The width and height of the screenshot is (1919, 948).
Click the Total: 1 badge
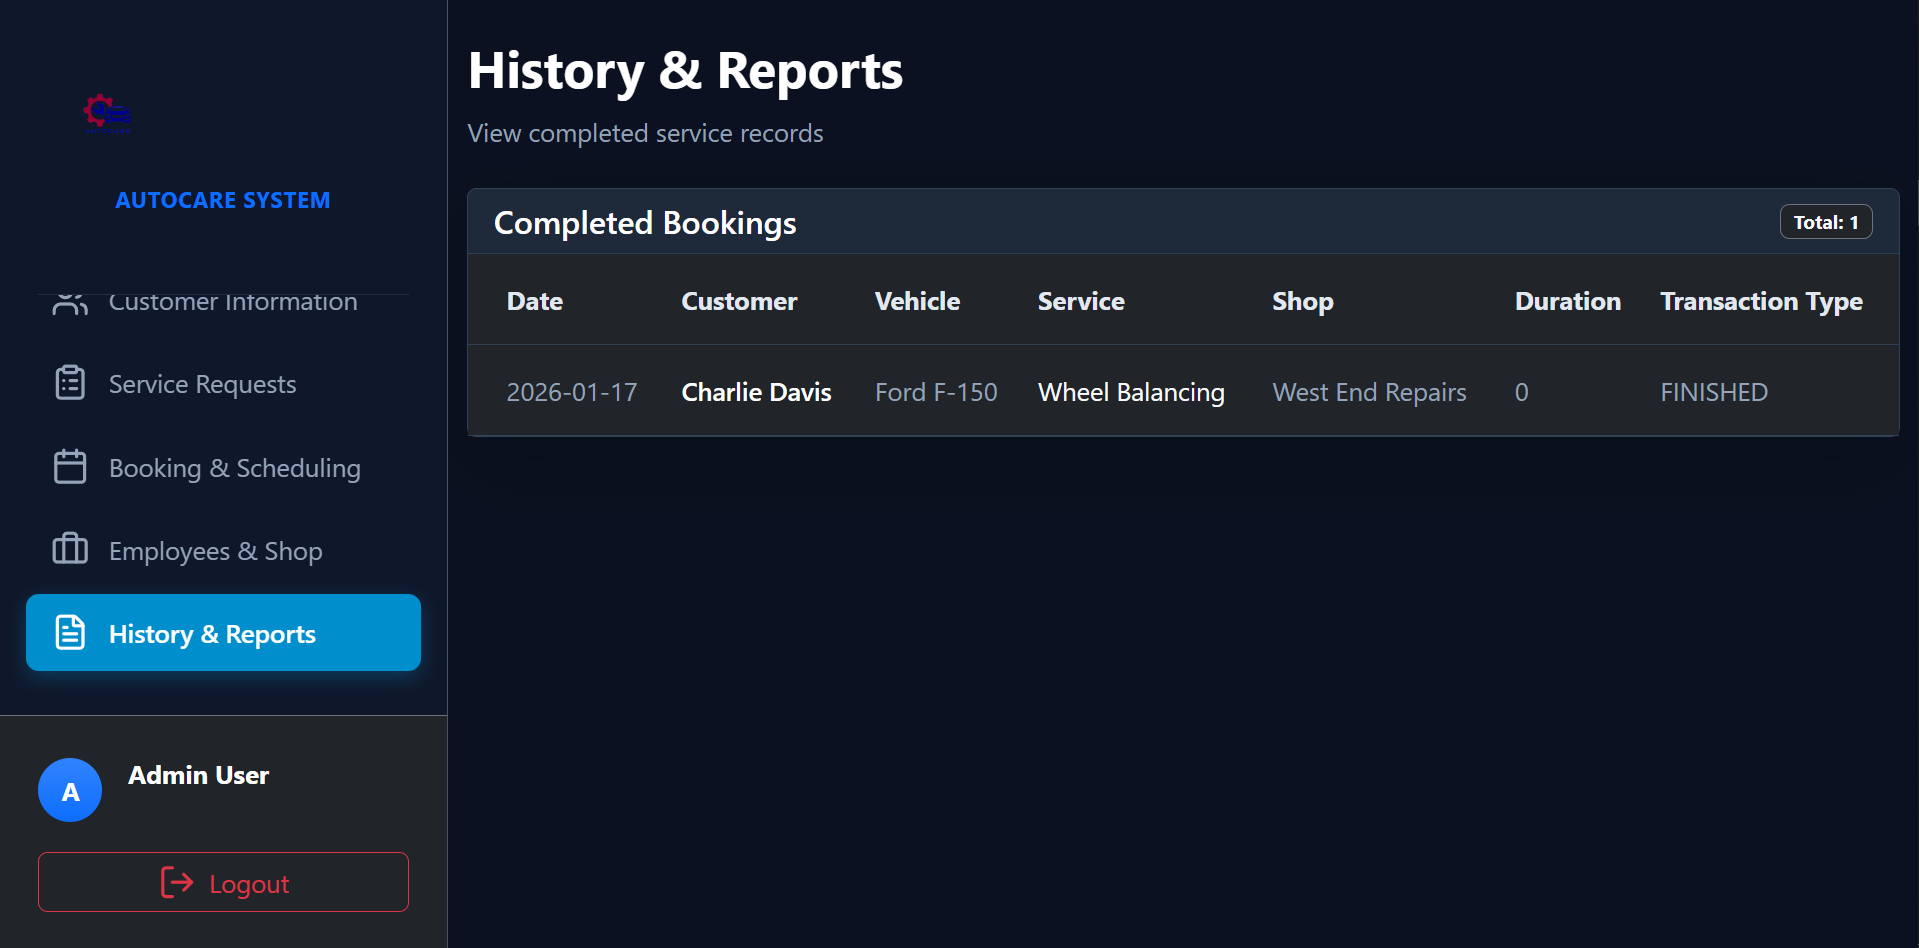pyautogui.click(x=1825, y=222)
